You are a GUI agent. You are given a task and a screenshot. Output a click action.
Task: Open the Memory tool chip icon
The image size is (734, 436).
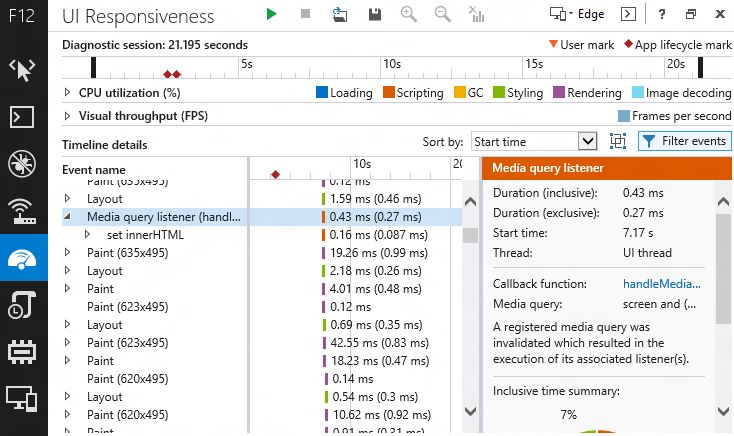[x=23, y=353]
